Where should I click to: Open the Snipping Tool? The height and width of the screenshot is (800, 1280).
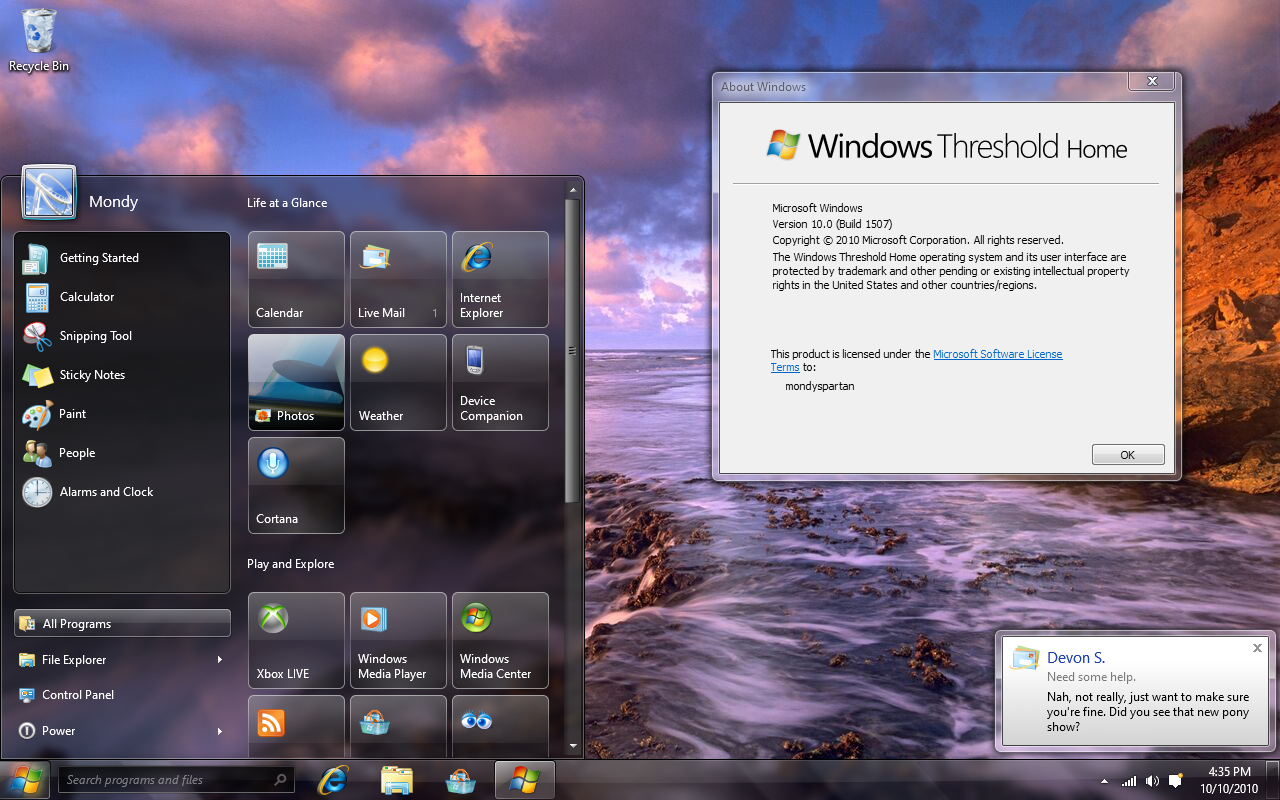pyautogui.click(x=122, y=336)
